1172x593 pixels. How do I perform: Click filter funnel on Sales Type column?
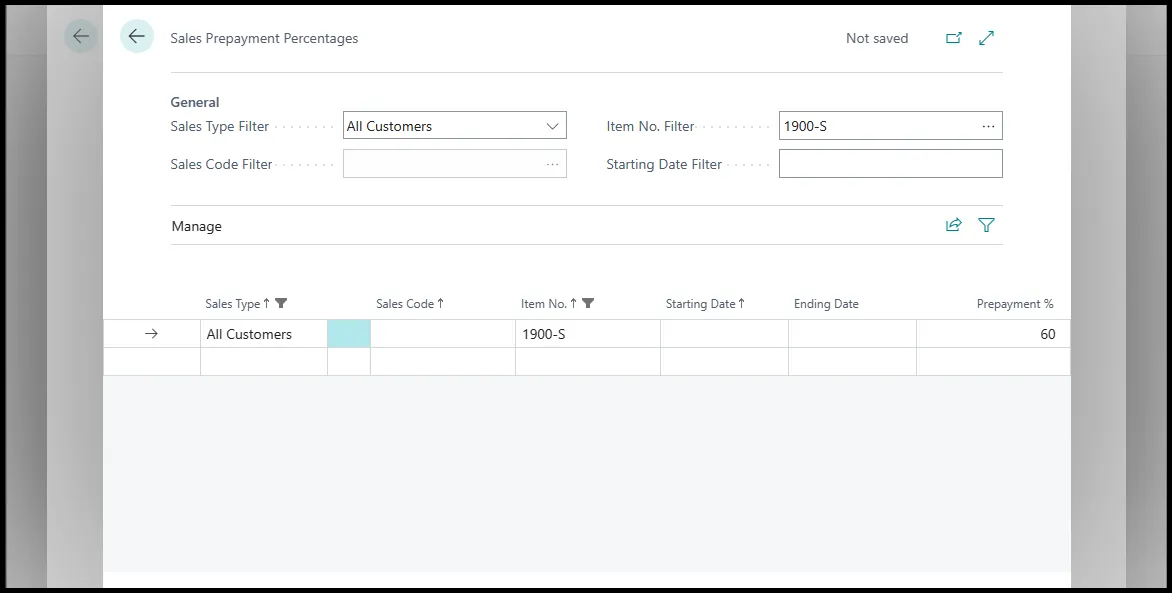pos(281,304)
